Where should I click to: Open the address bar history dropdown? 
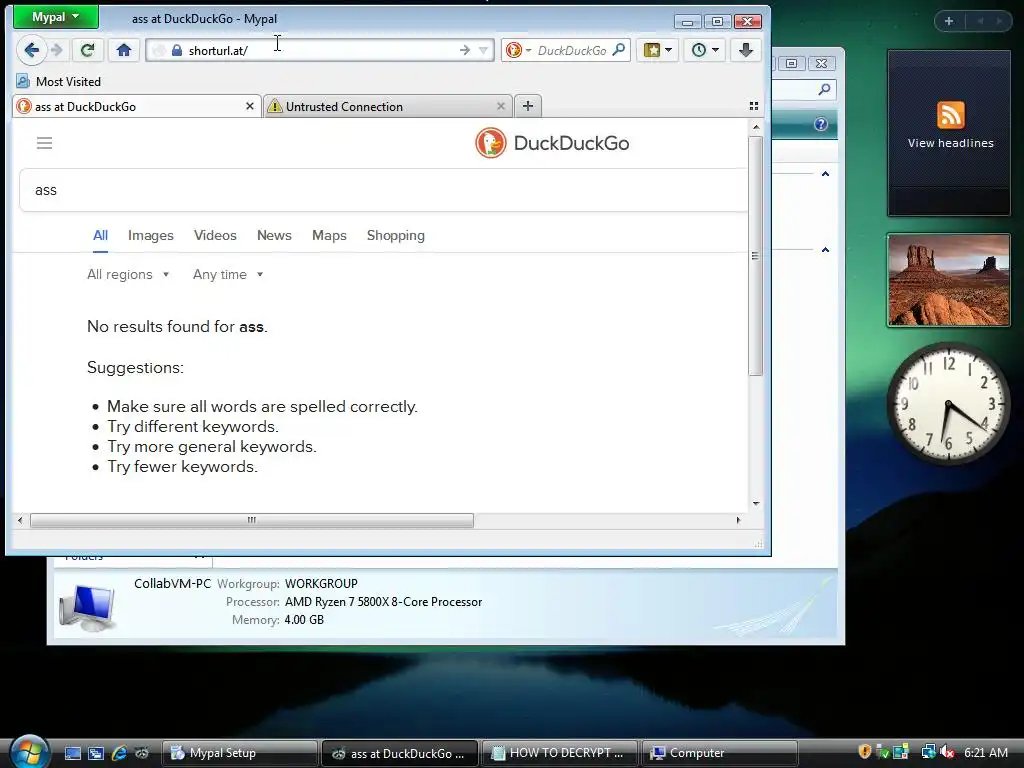(483, 50)
